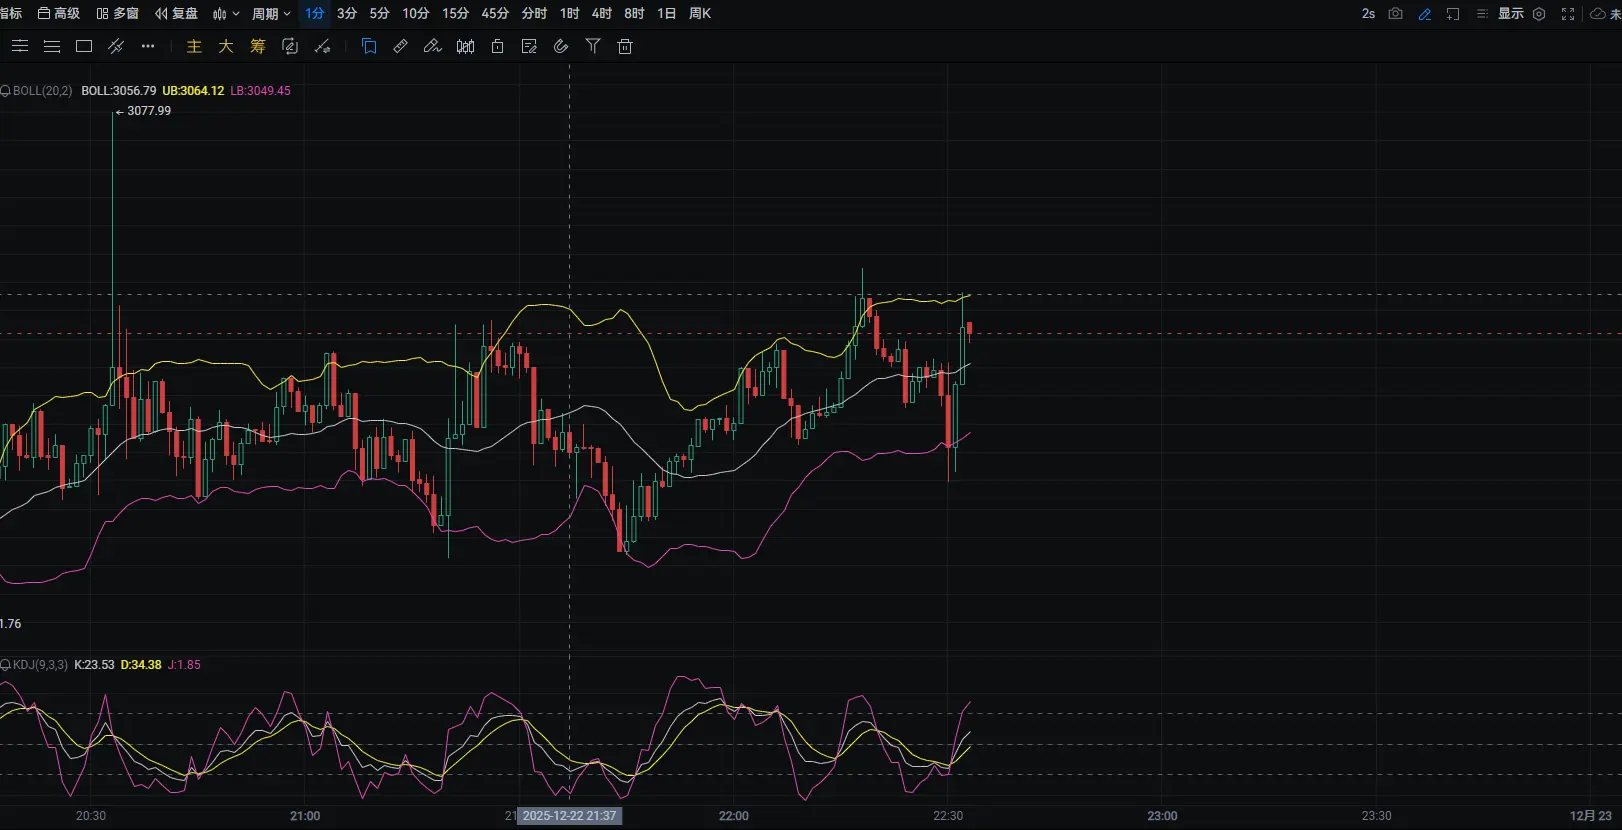Click the candlestick bars icon in second toolbar

[x=465, y=47]
